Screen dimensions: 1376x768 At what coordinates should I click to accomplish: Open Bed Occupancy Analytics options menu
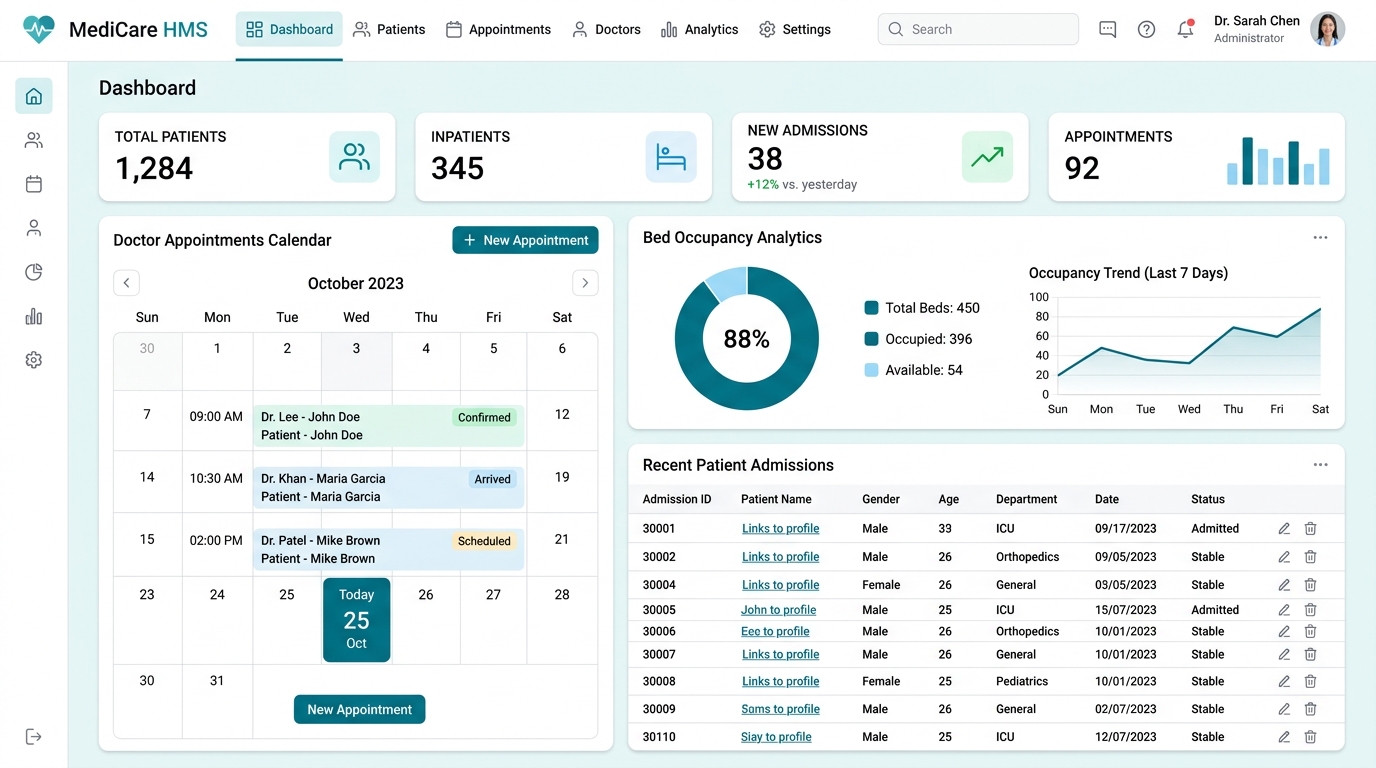[1320, 238]
